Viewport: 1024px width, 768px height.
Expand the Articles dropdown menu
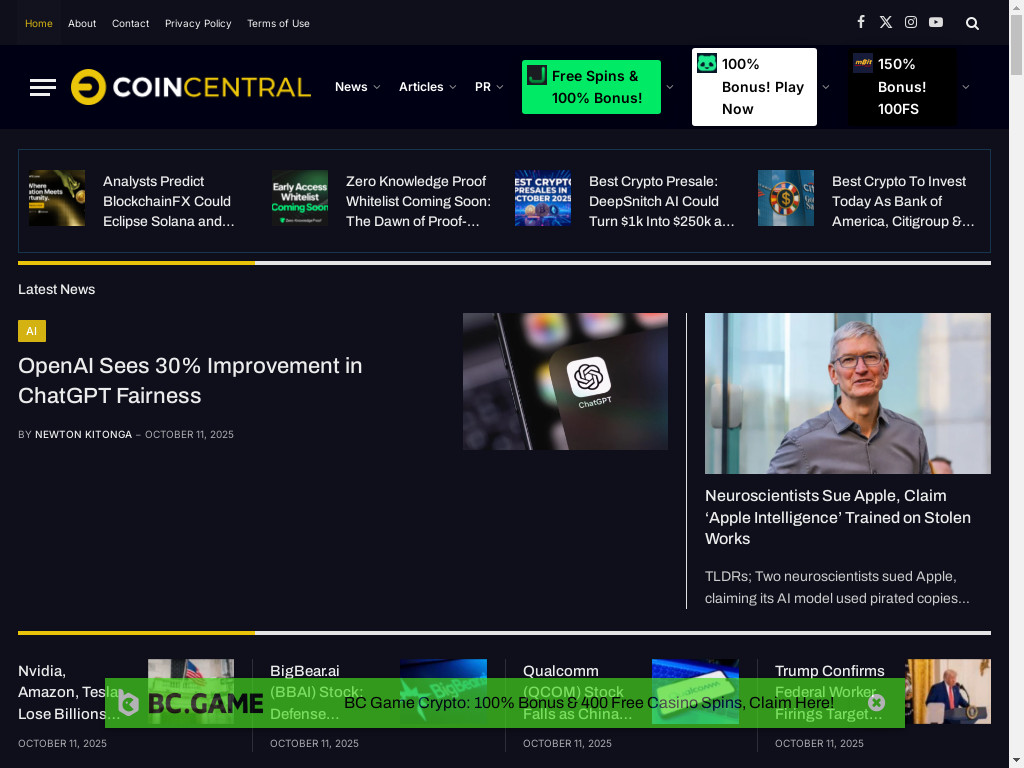pyautogui.click(x=427, y=87)
